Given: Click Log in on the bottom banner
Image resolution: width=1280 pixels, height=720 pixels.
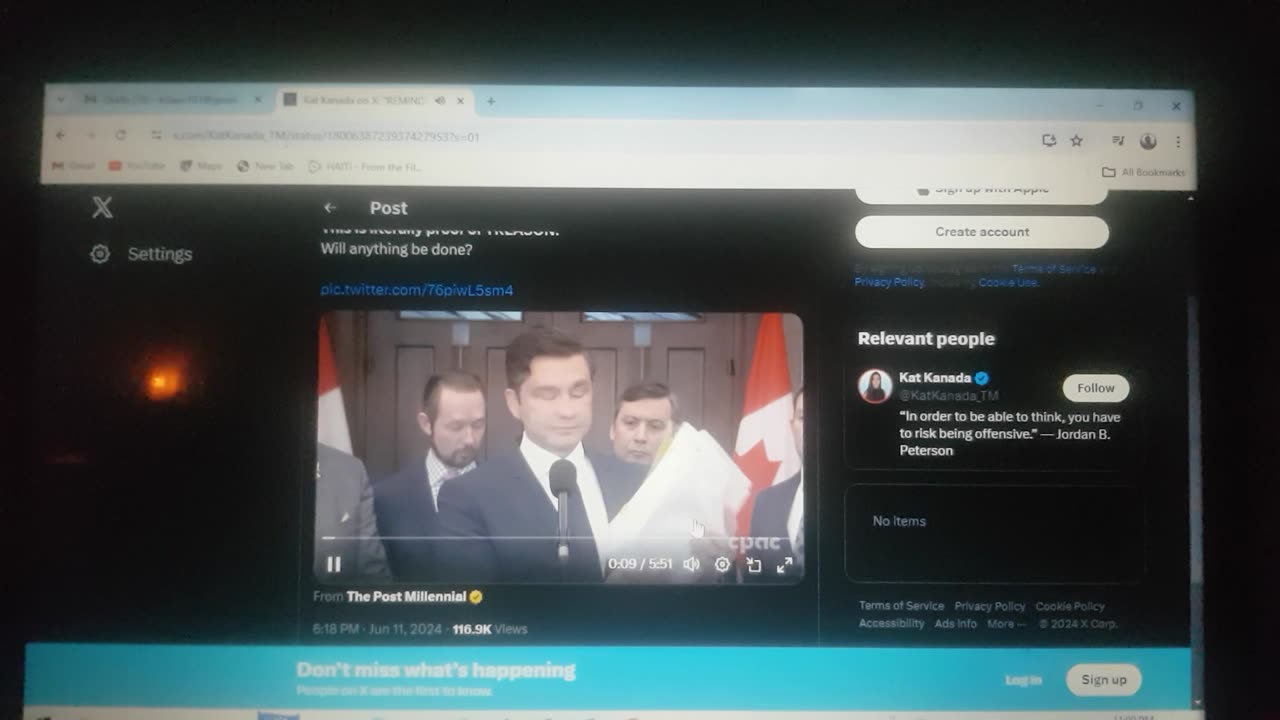Looking at the screenshot, I should 1023,680.
